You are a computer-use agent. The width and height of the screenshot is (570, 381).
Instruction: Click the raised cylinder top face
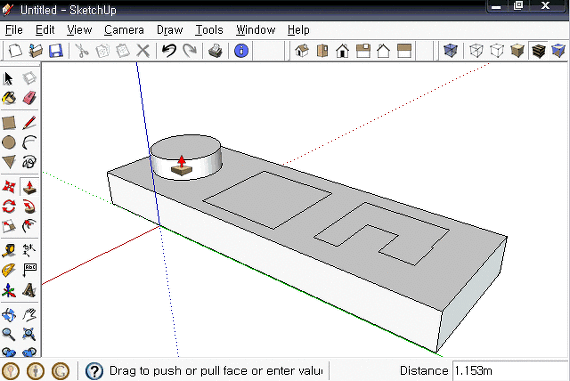185,147
